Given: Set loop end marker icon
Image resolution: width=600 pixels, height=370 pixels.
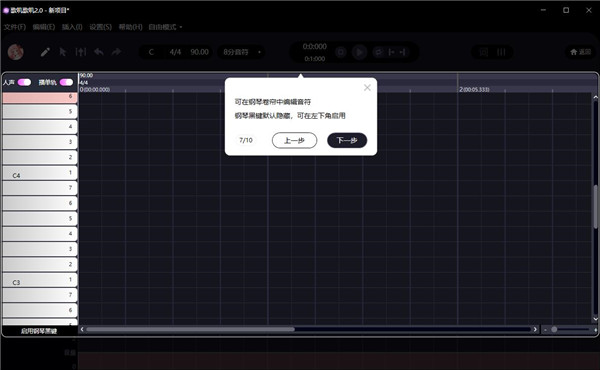Looking at the screenshot, I should pyautogui.click(x=403, y=52).
